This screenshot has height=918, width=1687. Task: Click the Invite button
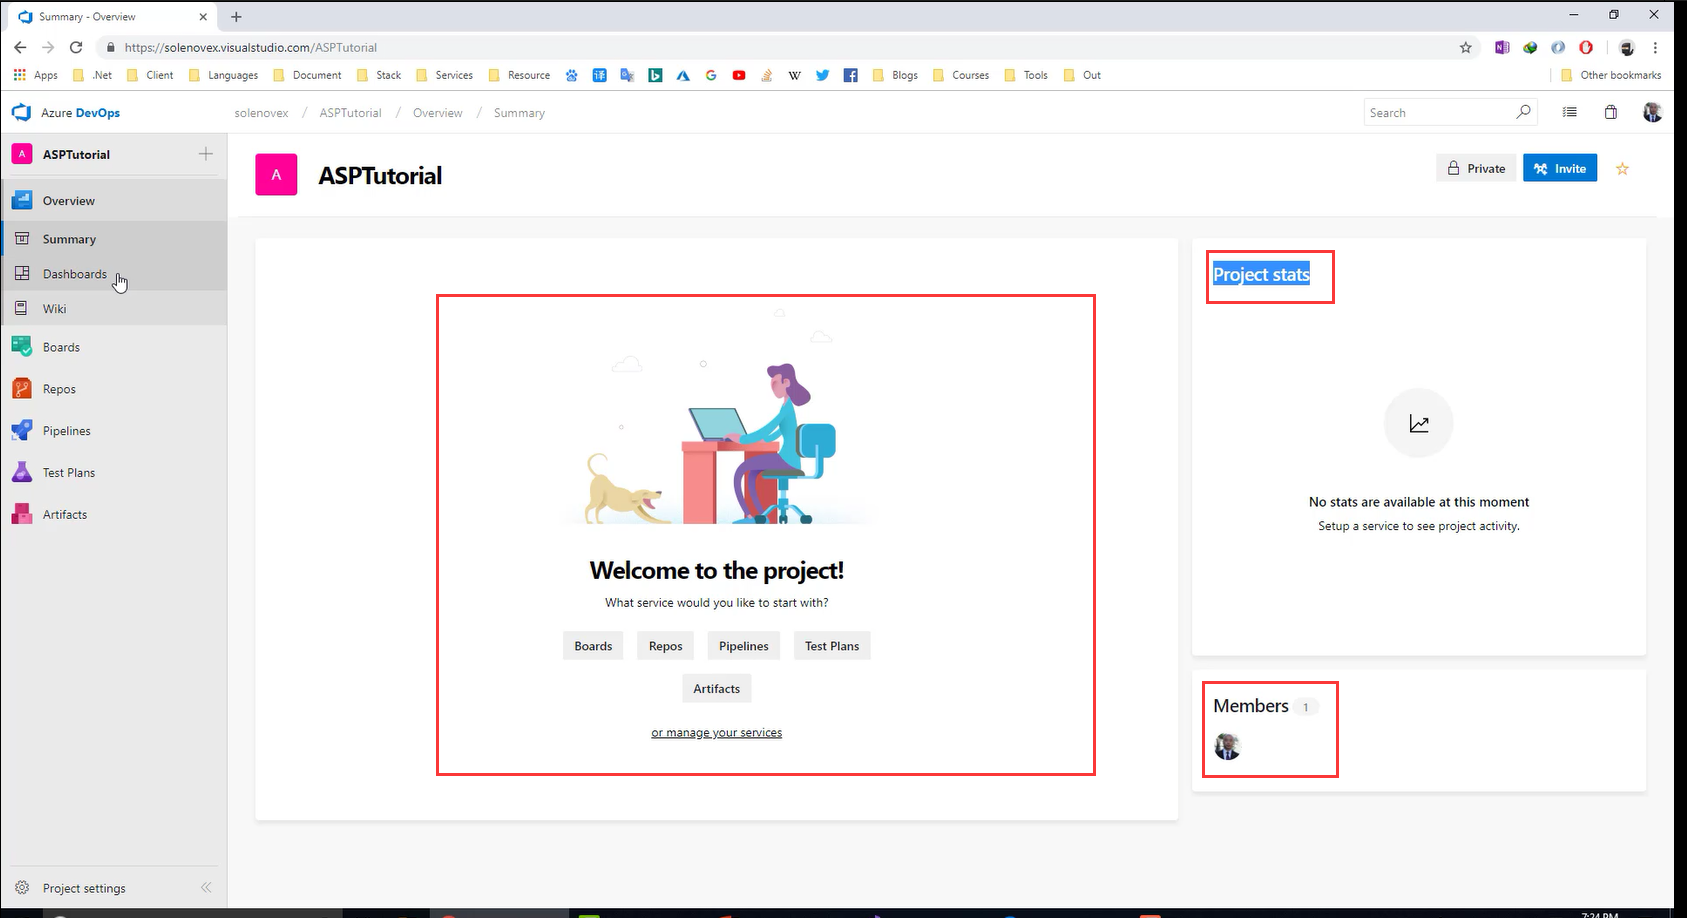click(1560, 168)
